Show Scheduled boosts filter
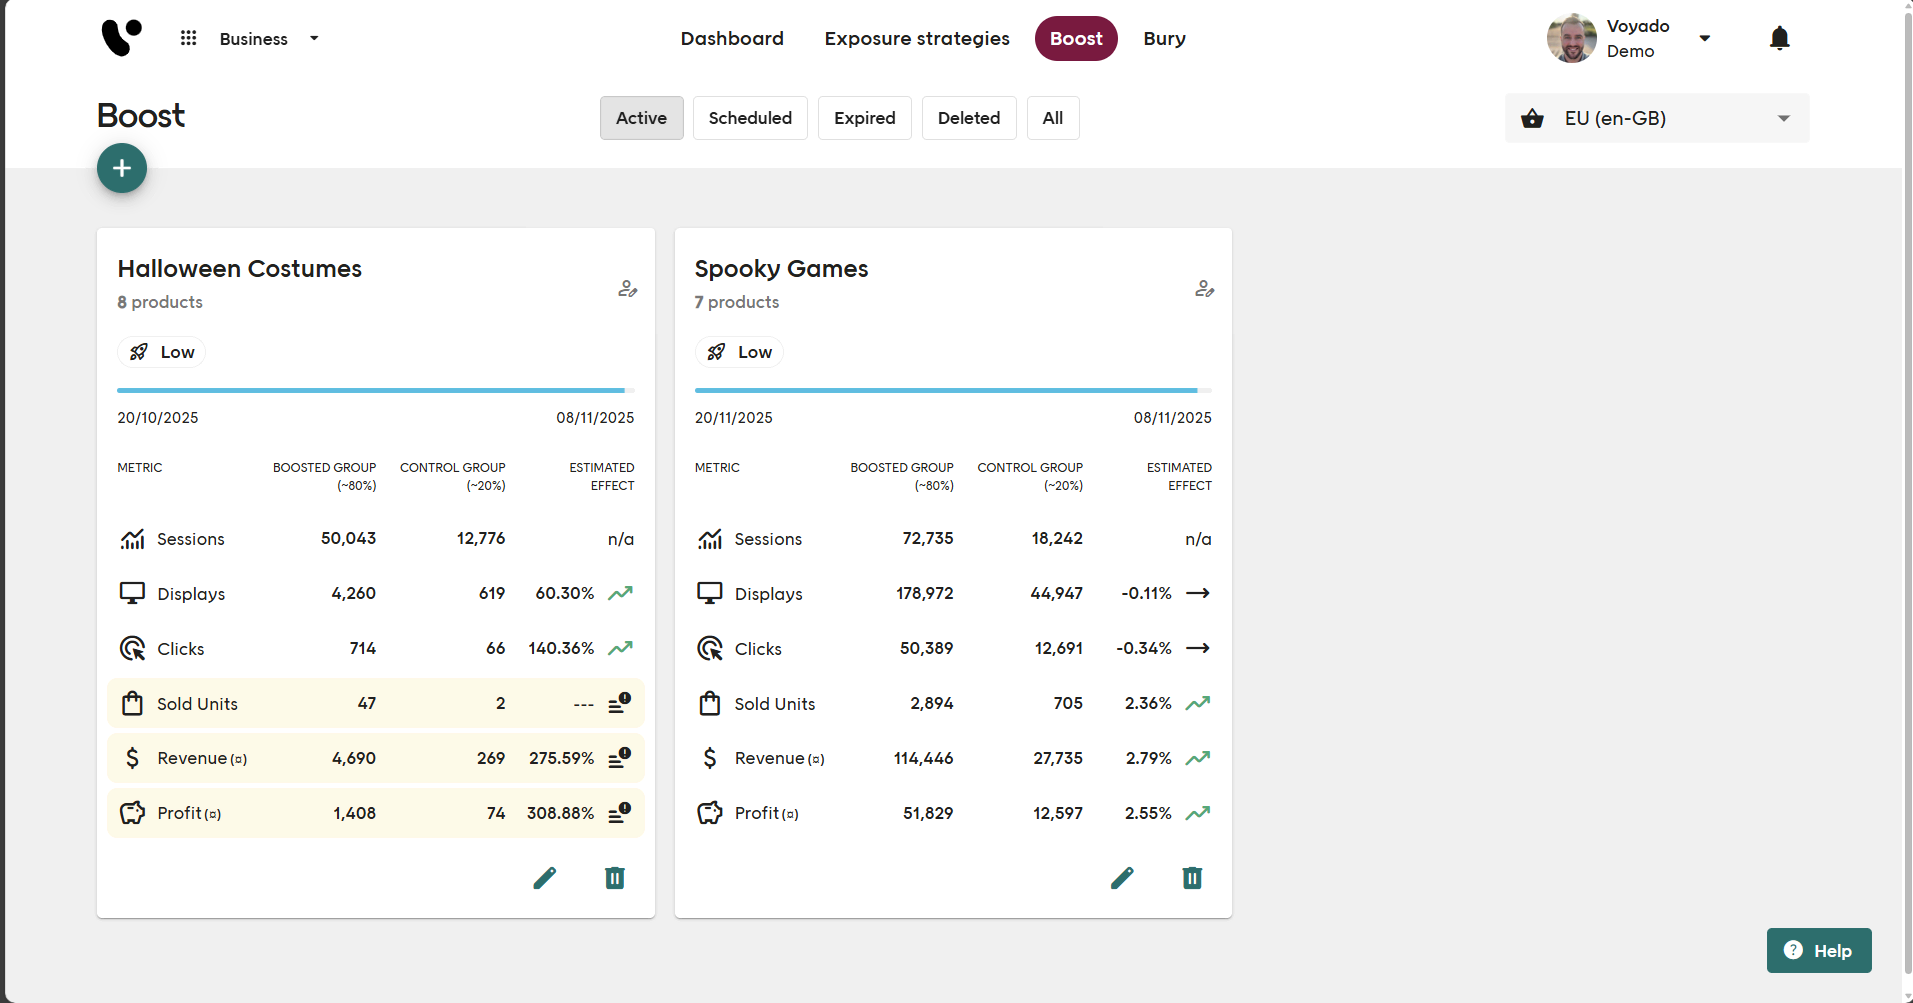Image resolution: width=1913 pixels, height=1003 pixels. 750,118
